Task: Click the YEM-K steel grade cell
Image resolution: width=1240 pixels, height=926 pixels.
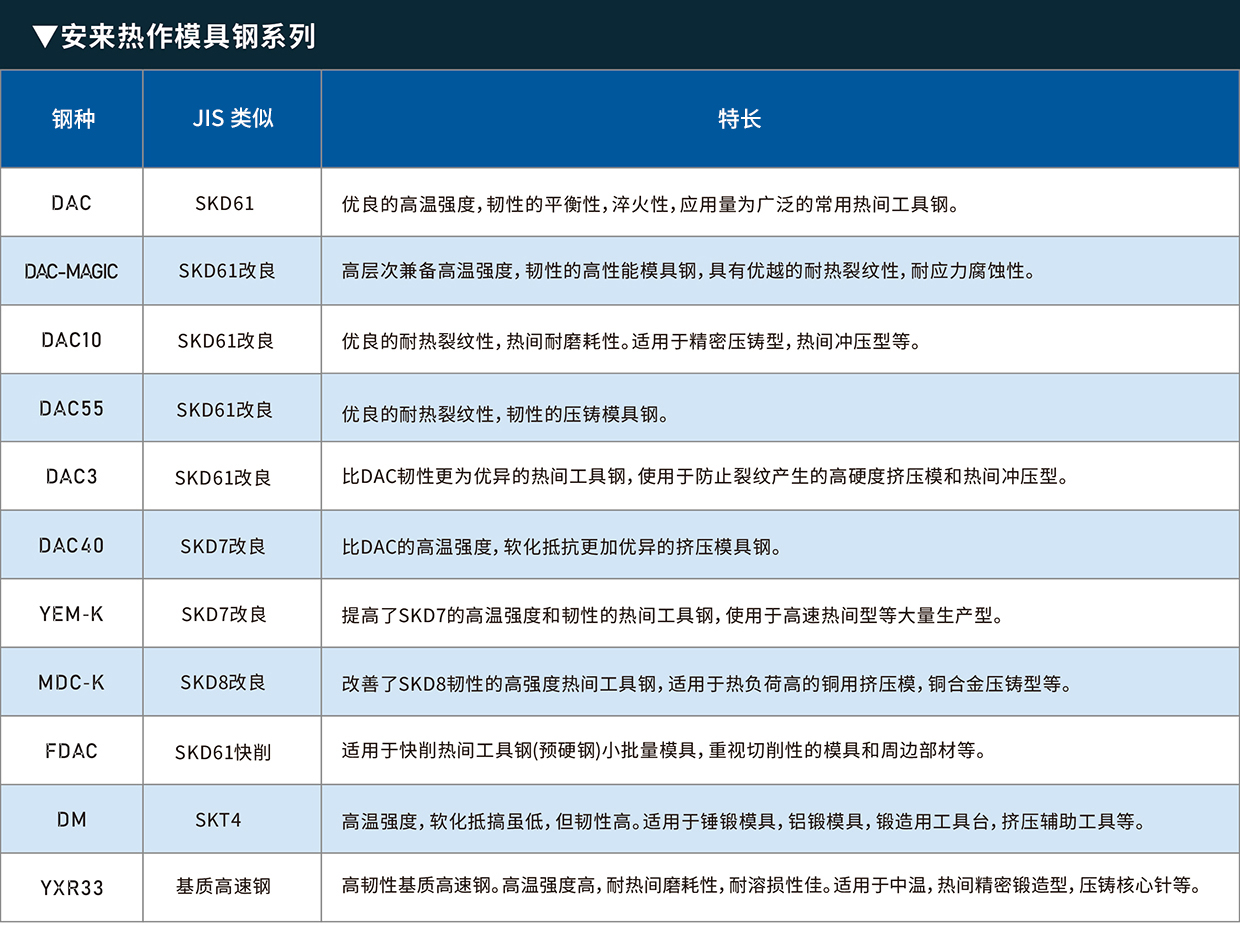Action: coord(72,614)
